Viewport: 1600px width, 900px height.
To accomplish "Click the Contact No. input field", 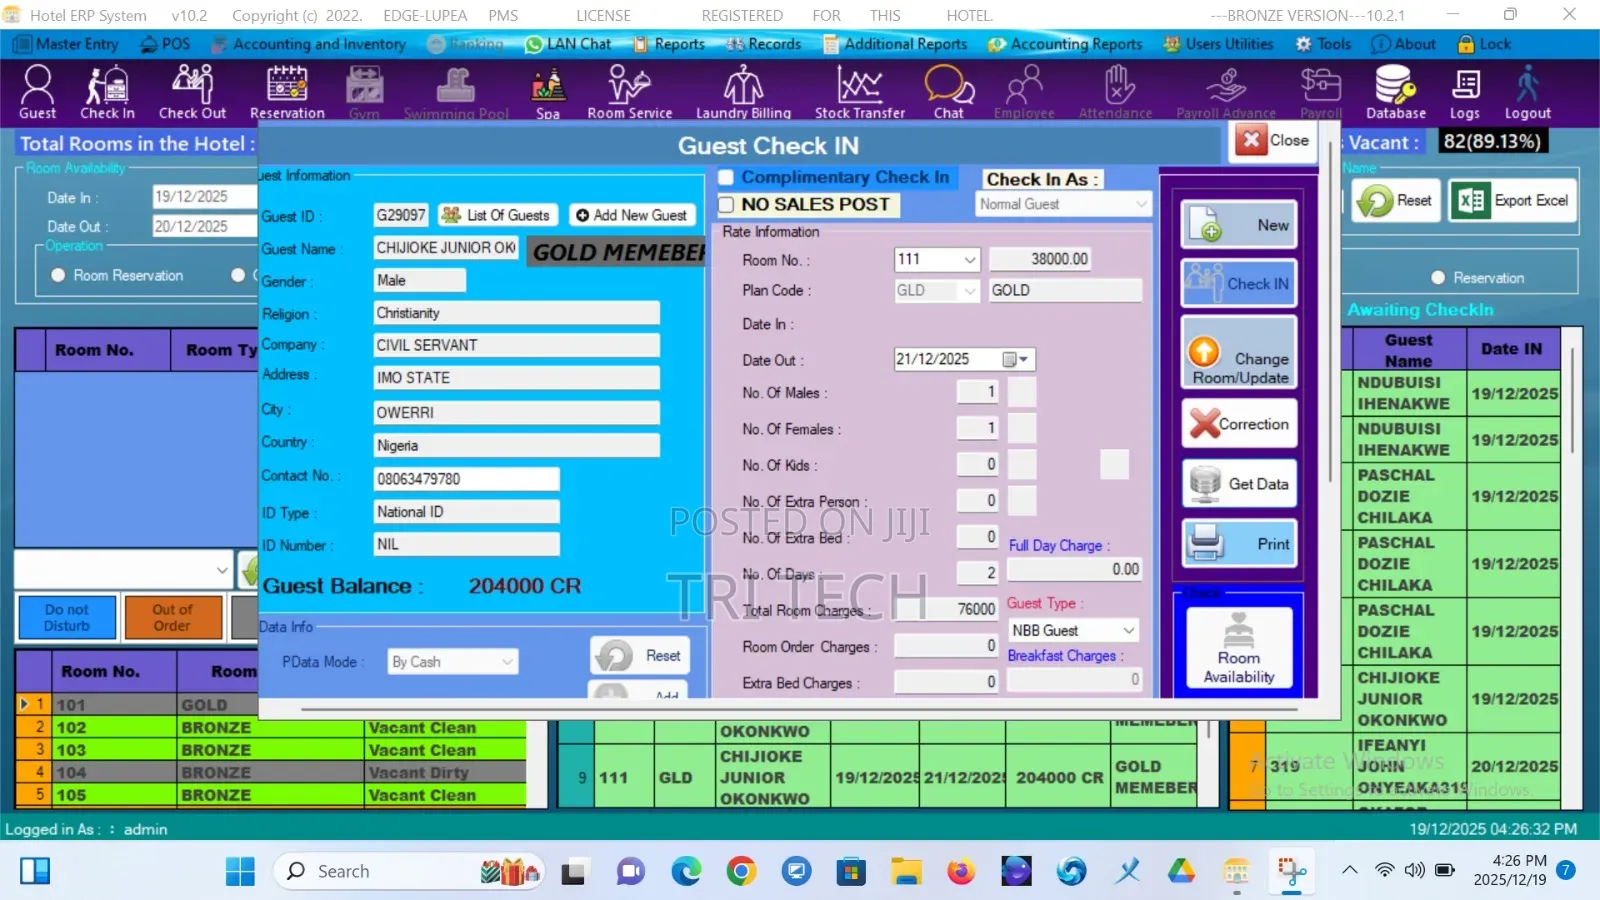I will [x=466, y=479].
